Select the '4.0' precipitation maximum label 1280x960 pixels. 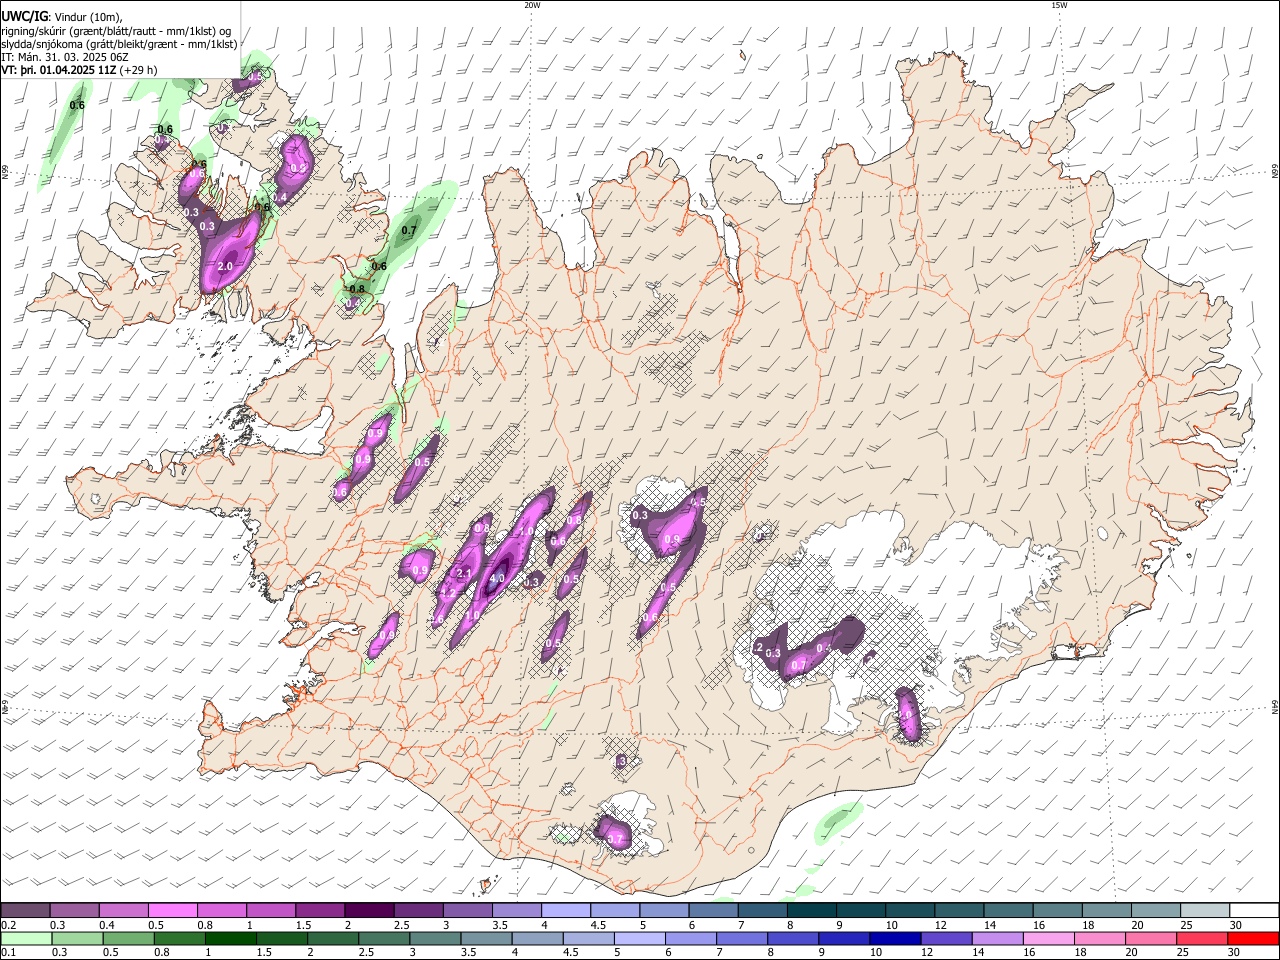pyautogui.click(x=496, y=578)
